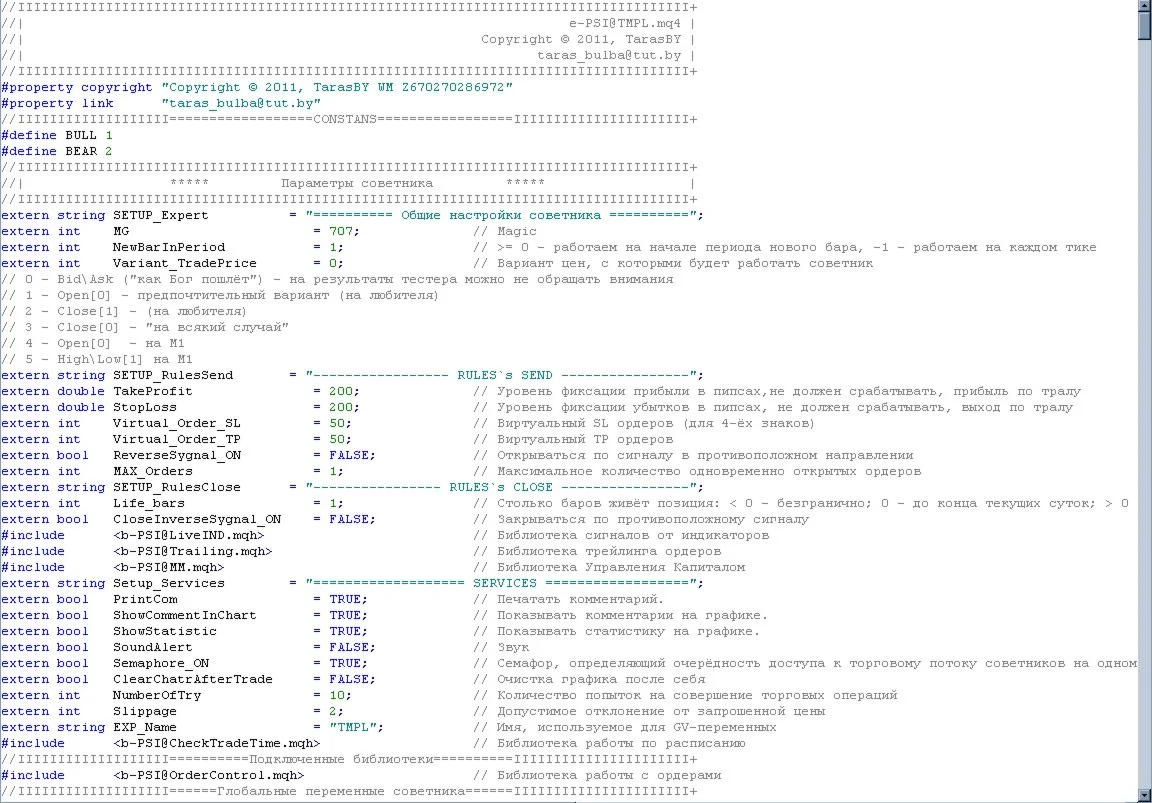Screen dimensions: 1152x803
Task: Click the NumberOfTry value 10
Action: pos(337,695)
